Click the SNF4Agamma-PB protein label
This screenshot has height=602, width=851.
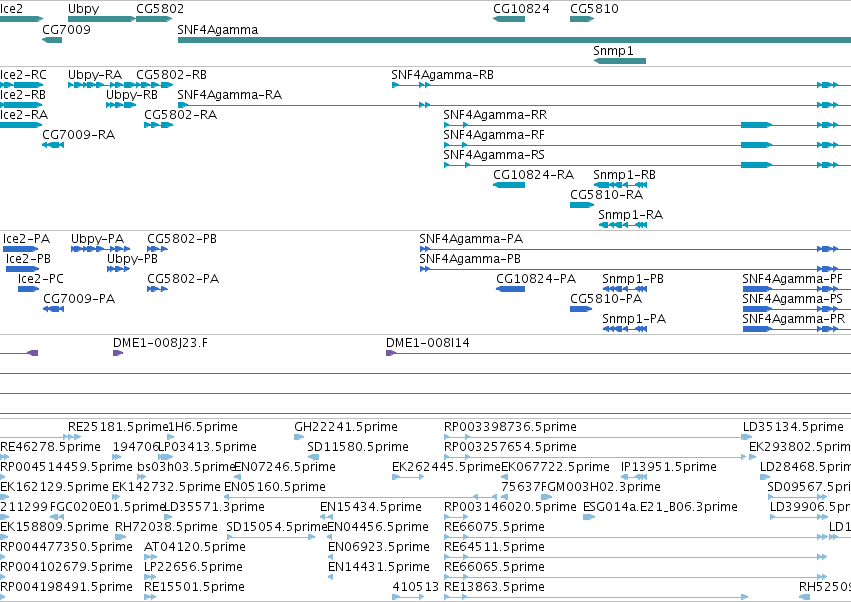coord(470,259)
